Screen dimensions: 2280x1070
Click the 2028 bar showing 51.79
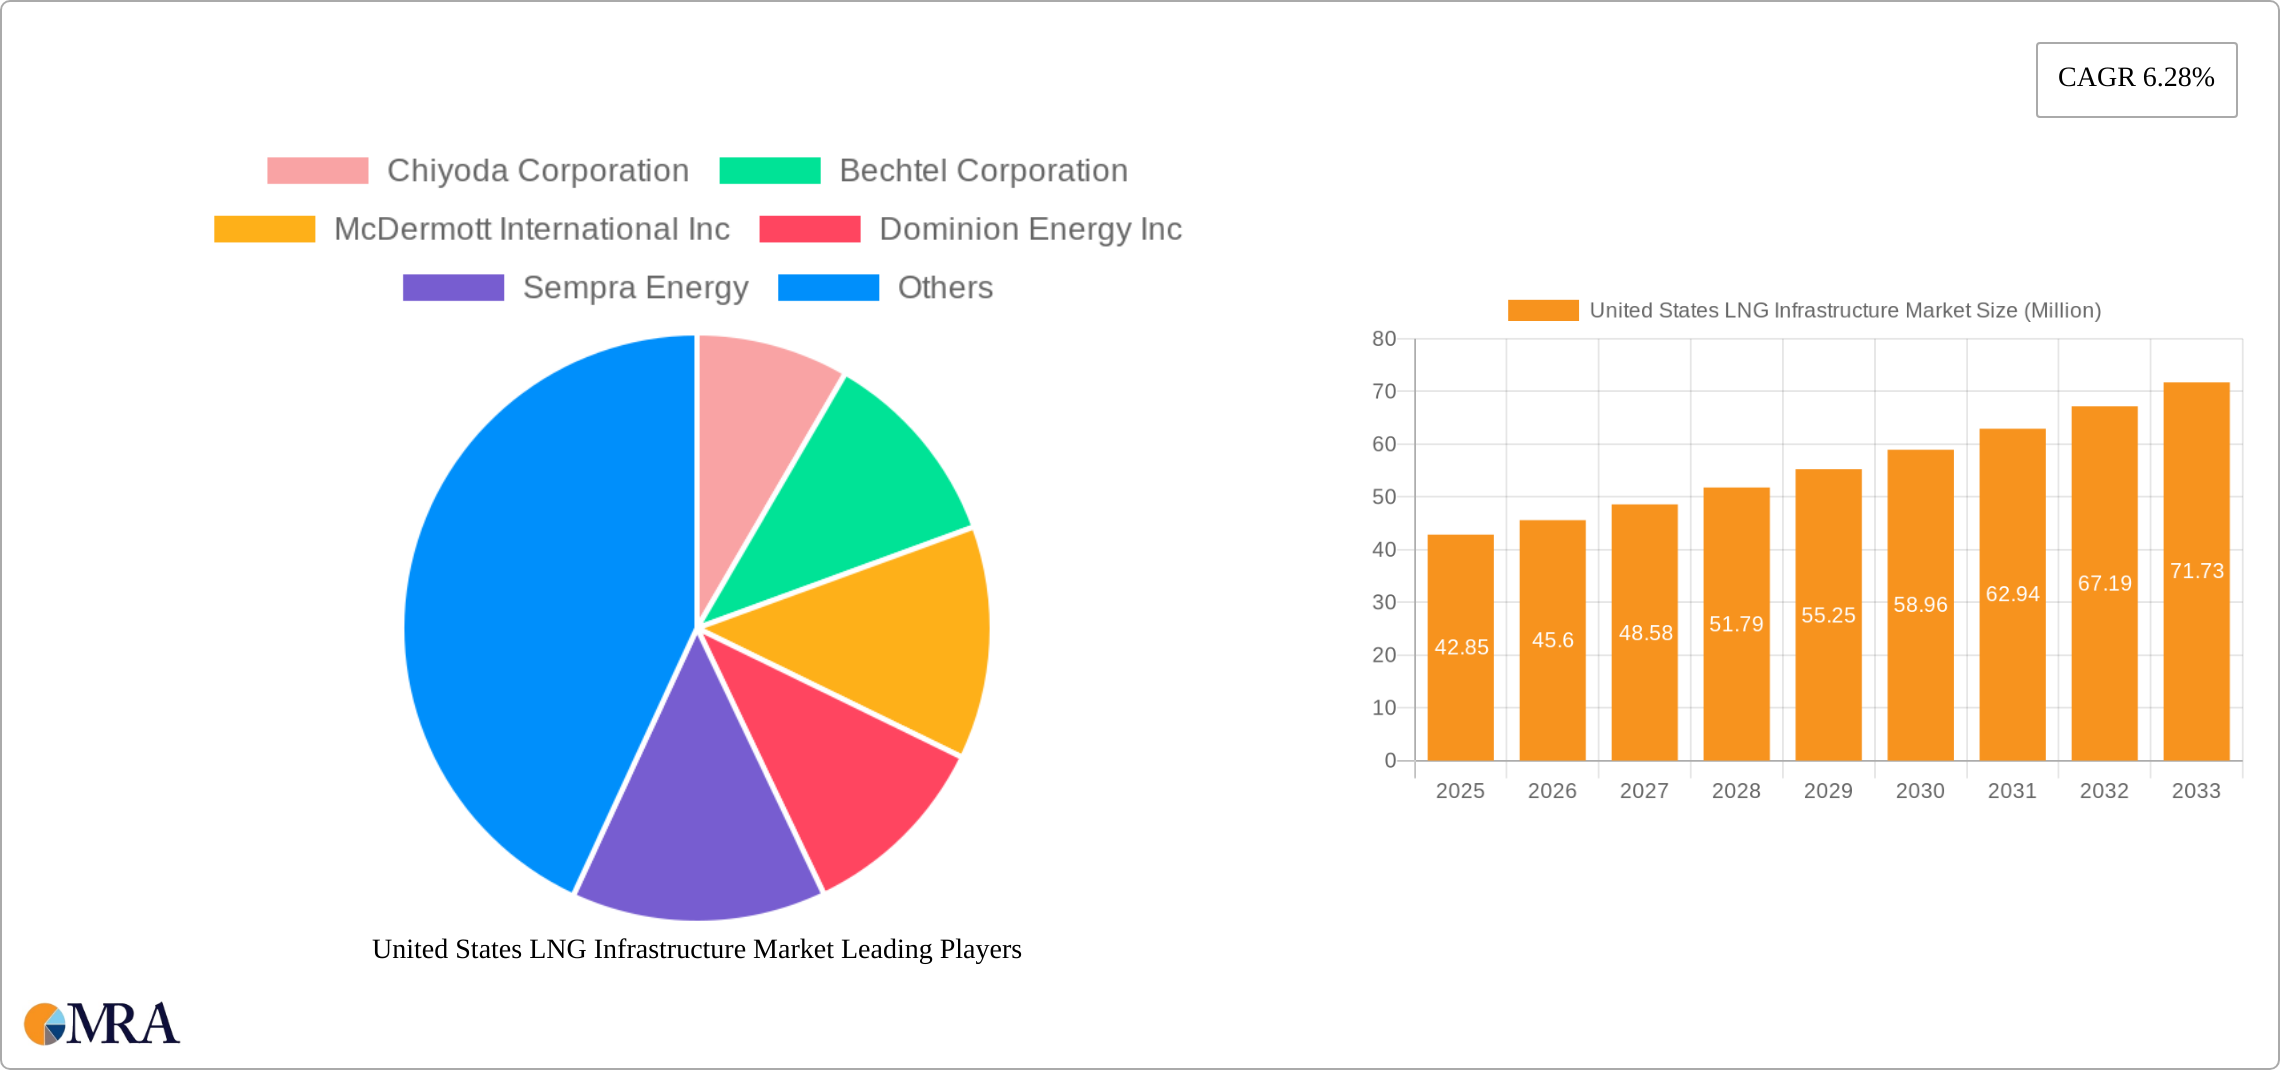[x=1737, y=624]
